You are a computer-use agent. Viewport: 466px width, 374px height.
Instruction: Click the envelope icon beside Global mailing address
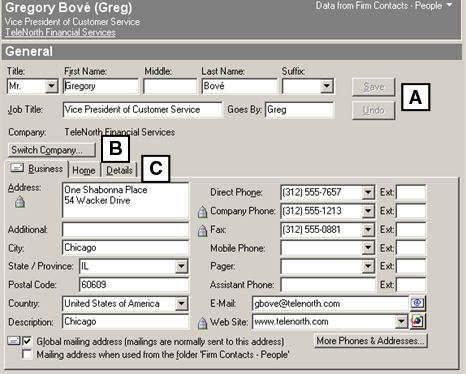tap(14, 341)
